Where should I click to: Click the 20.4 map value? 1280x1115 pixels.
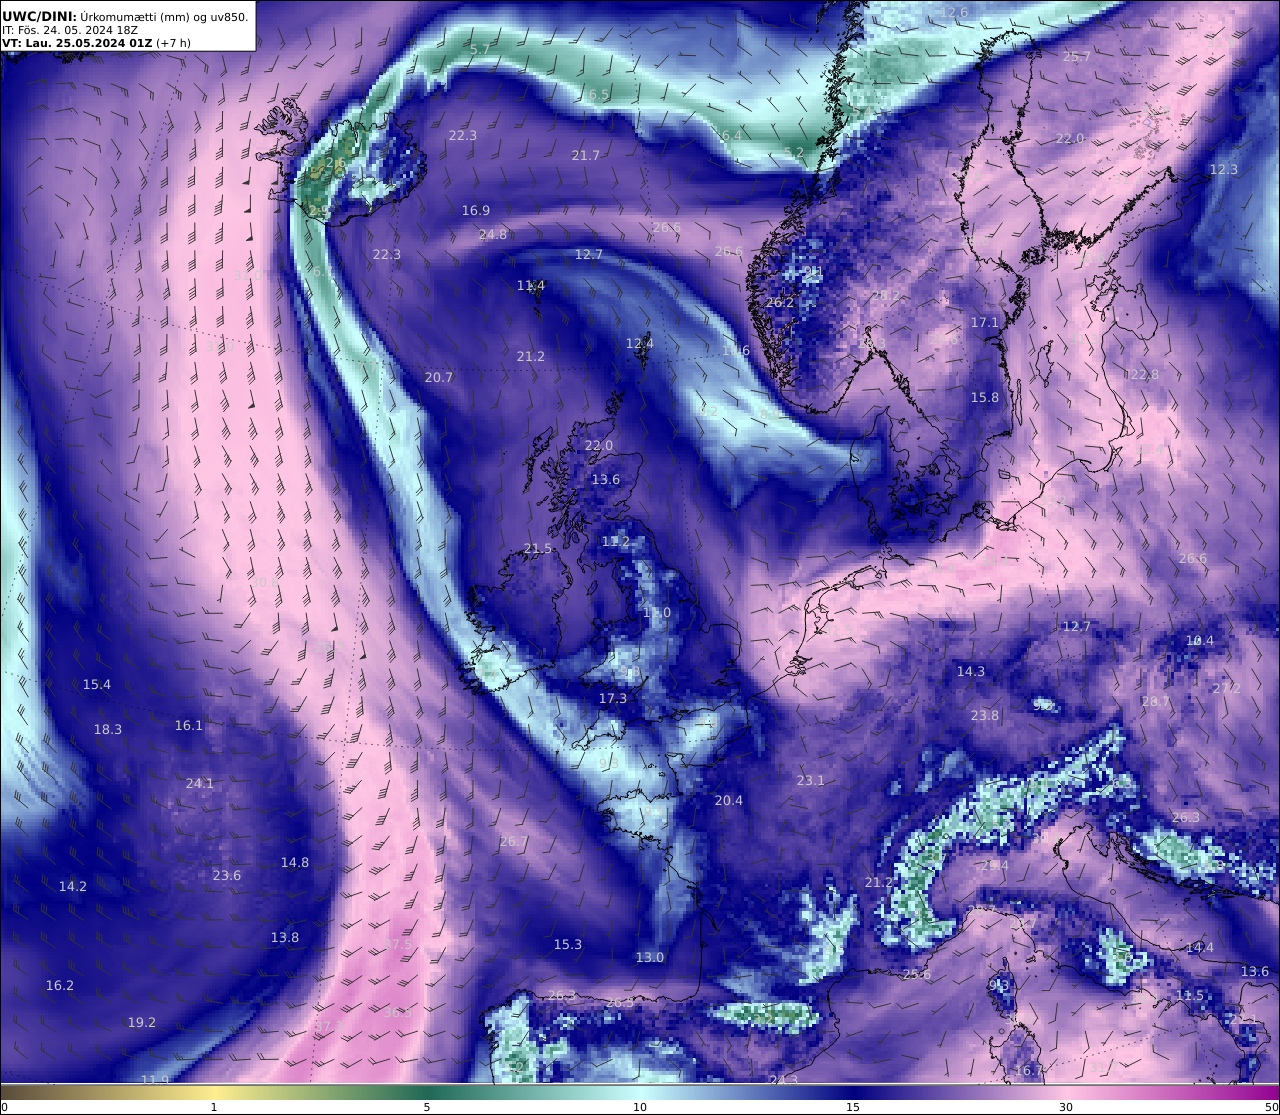coord(729,800)
